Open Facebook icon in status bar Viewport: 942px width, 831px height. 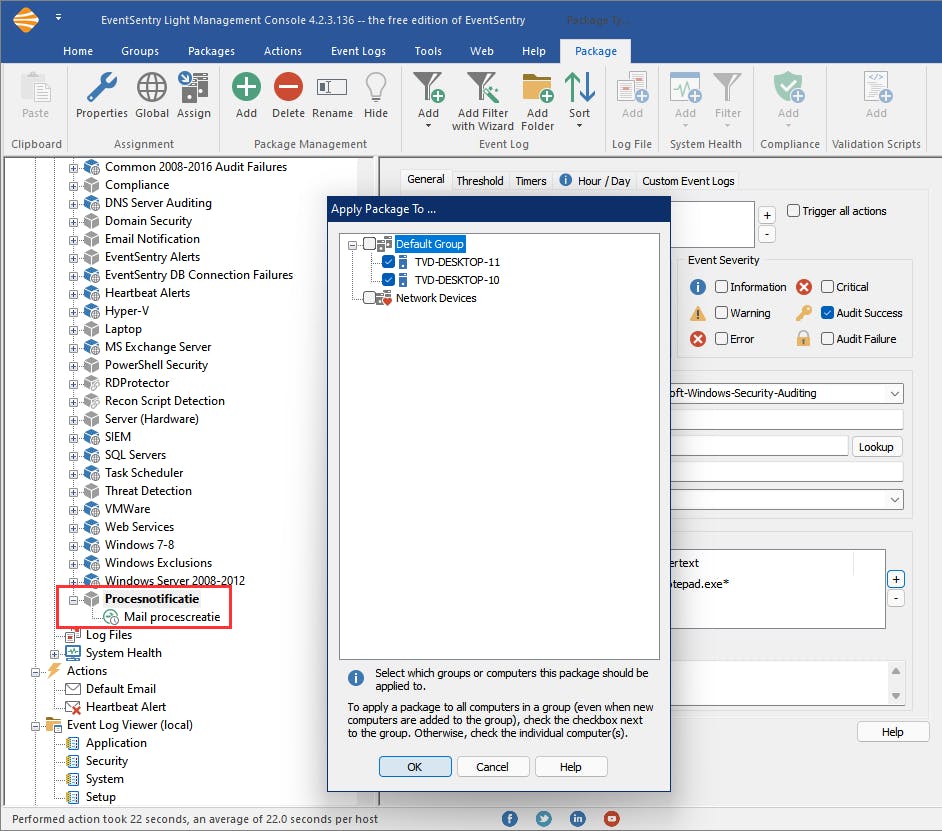[509, 818]
